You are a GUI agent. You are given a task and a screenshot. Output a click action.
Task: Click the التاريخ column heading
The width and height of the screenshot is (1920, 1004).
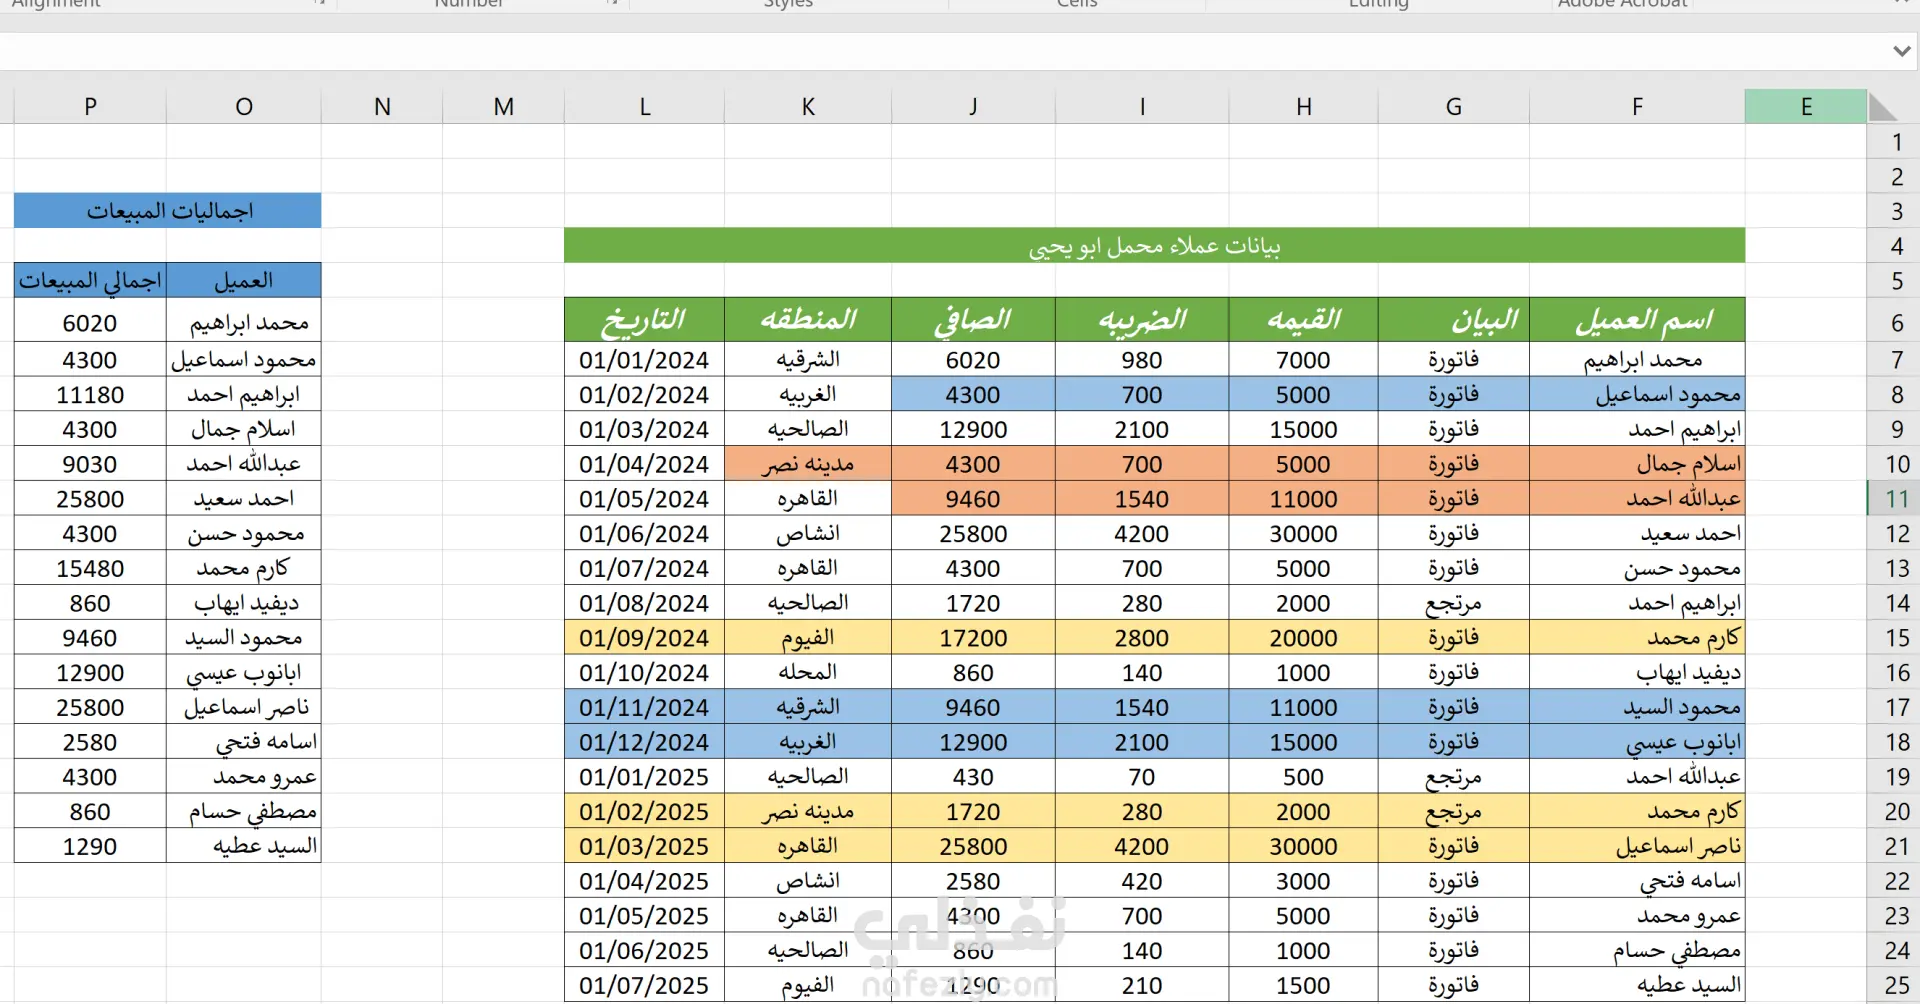tap(645, 320)
